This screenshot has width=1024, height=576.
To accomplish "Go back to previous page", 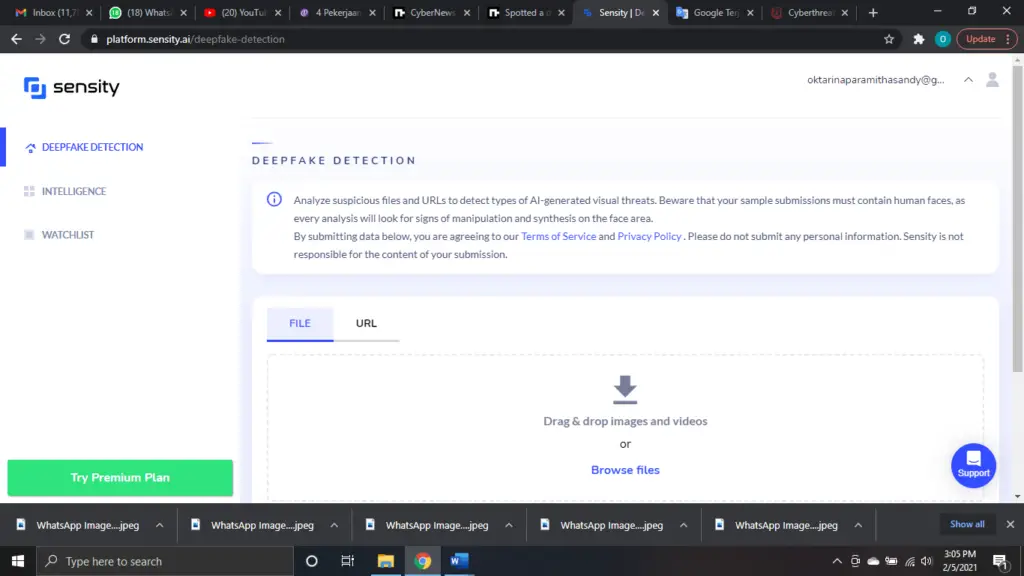I will [16, 39].
